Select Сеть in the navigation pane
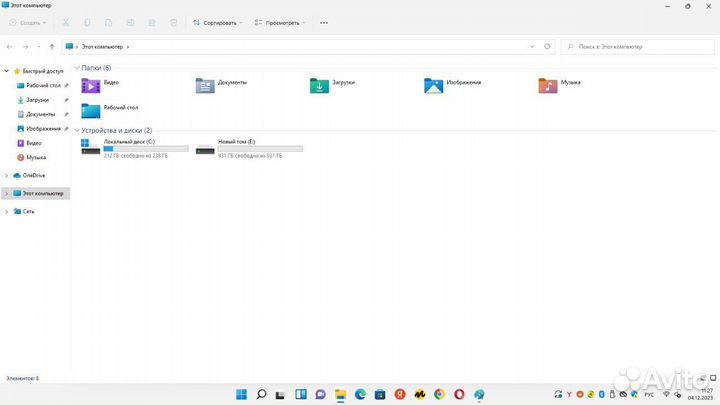The height and width of the screenshot is (405, 720). click(x=29, y=211)
